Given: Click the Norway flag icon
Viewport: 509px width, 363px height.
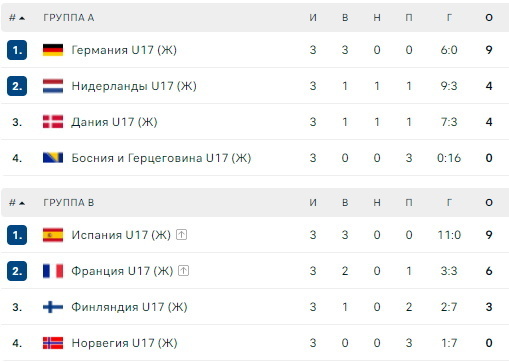Looking at the screenshot, I should (53, 343).
